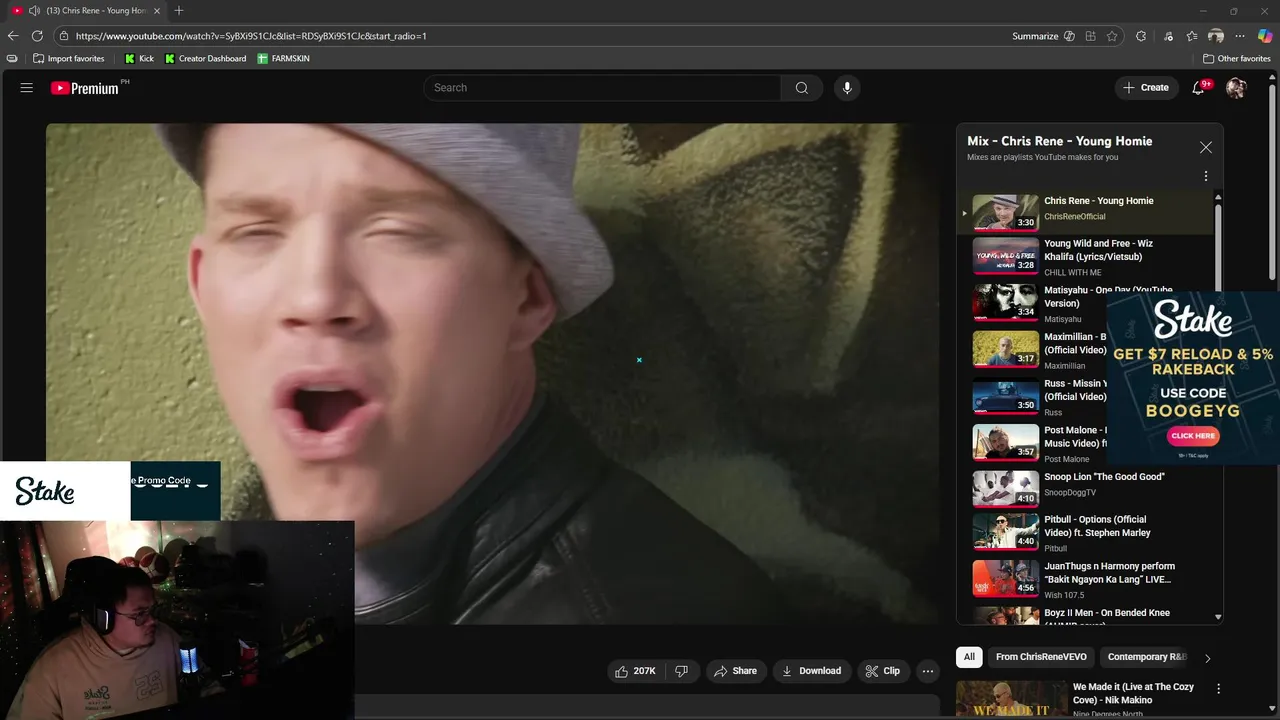1280x720 pixels.
Task: Click the YouTube search input field
Action: point(602,88)
